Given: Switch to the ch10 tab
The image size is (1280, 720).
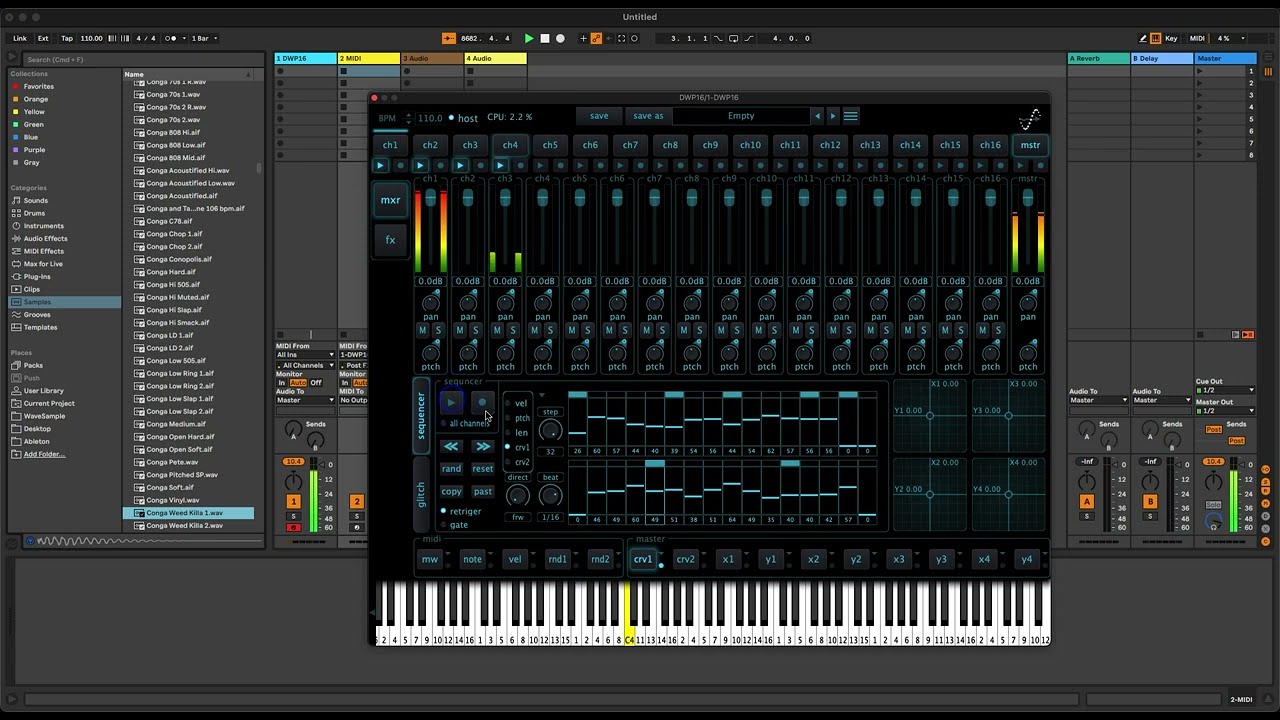Looking at the screenshot, I should click(750, 145).
